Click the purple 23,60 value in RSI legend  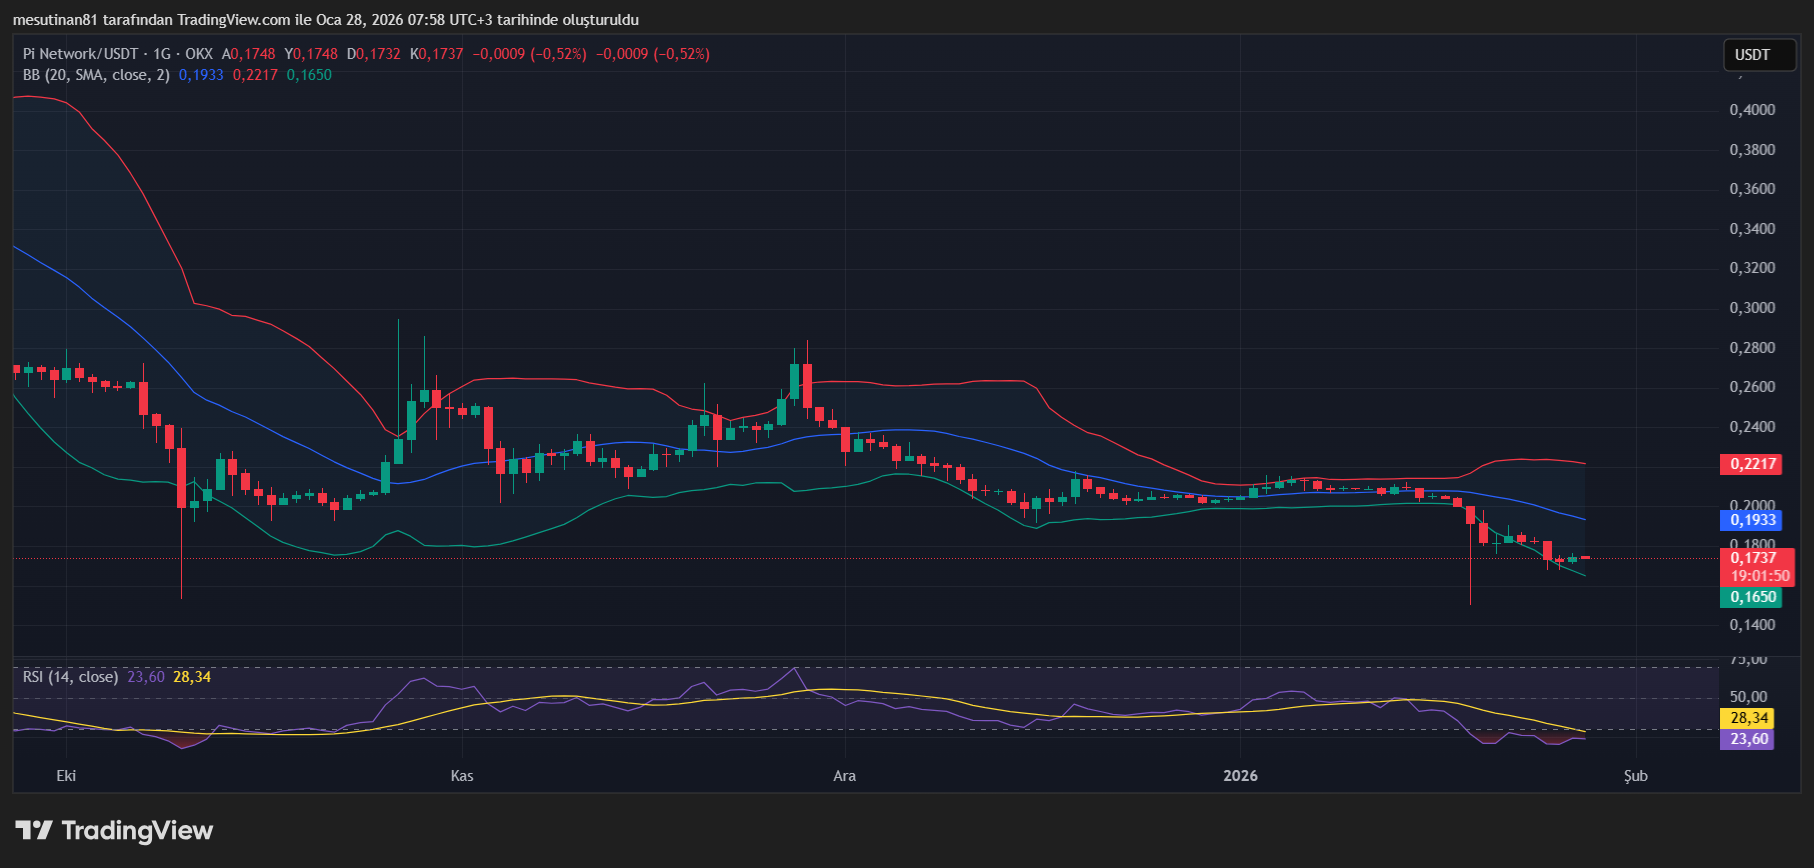[146, 677]
